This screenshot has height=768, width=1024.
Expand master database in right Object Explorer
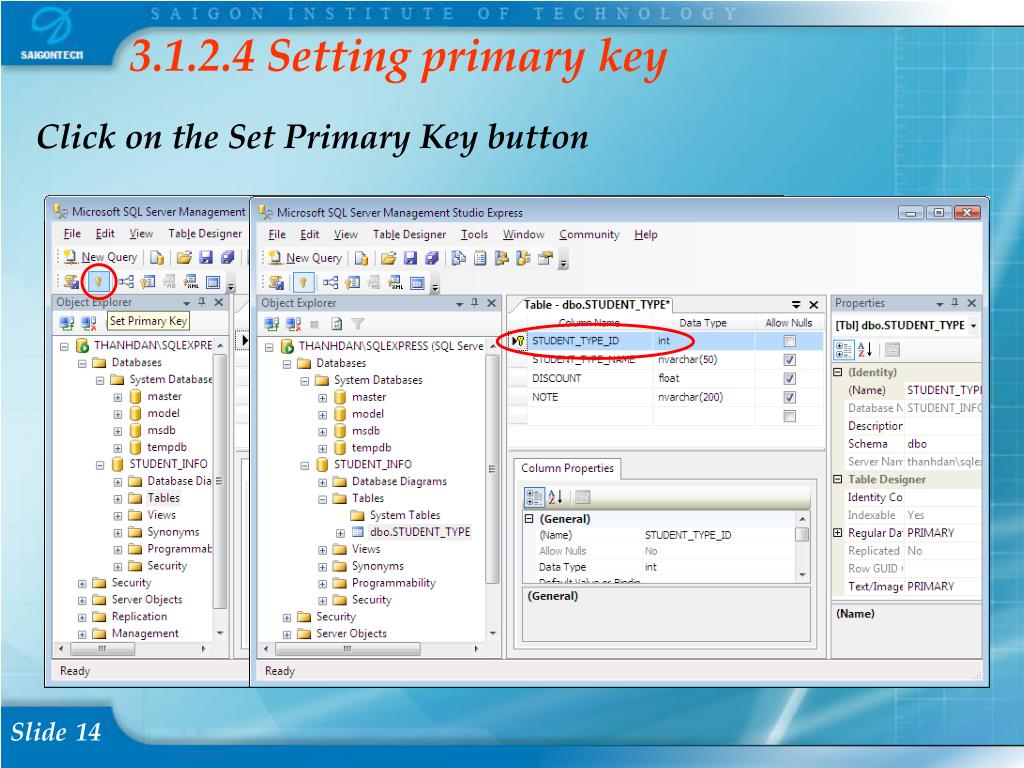click(323, 398)
